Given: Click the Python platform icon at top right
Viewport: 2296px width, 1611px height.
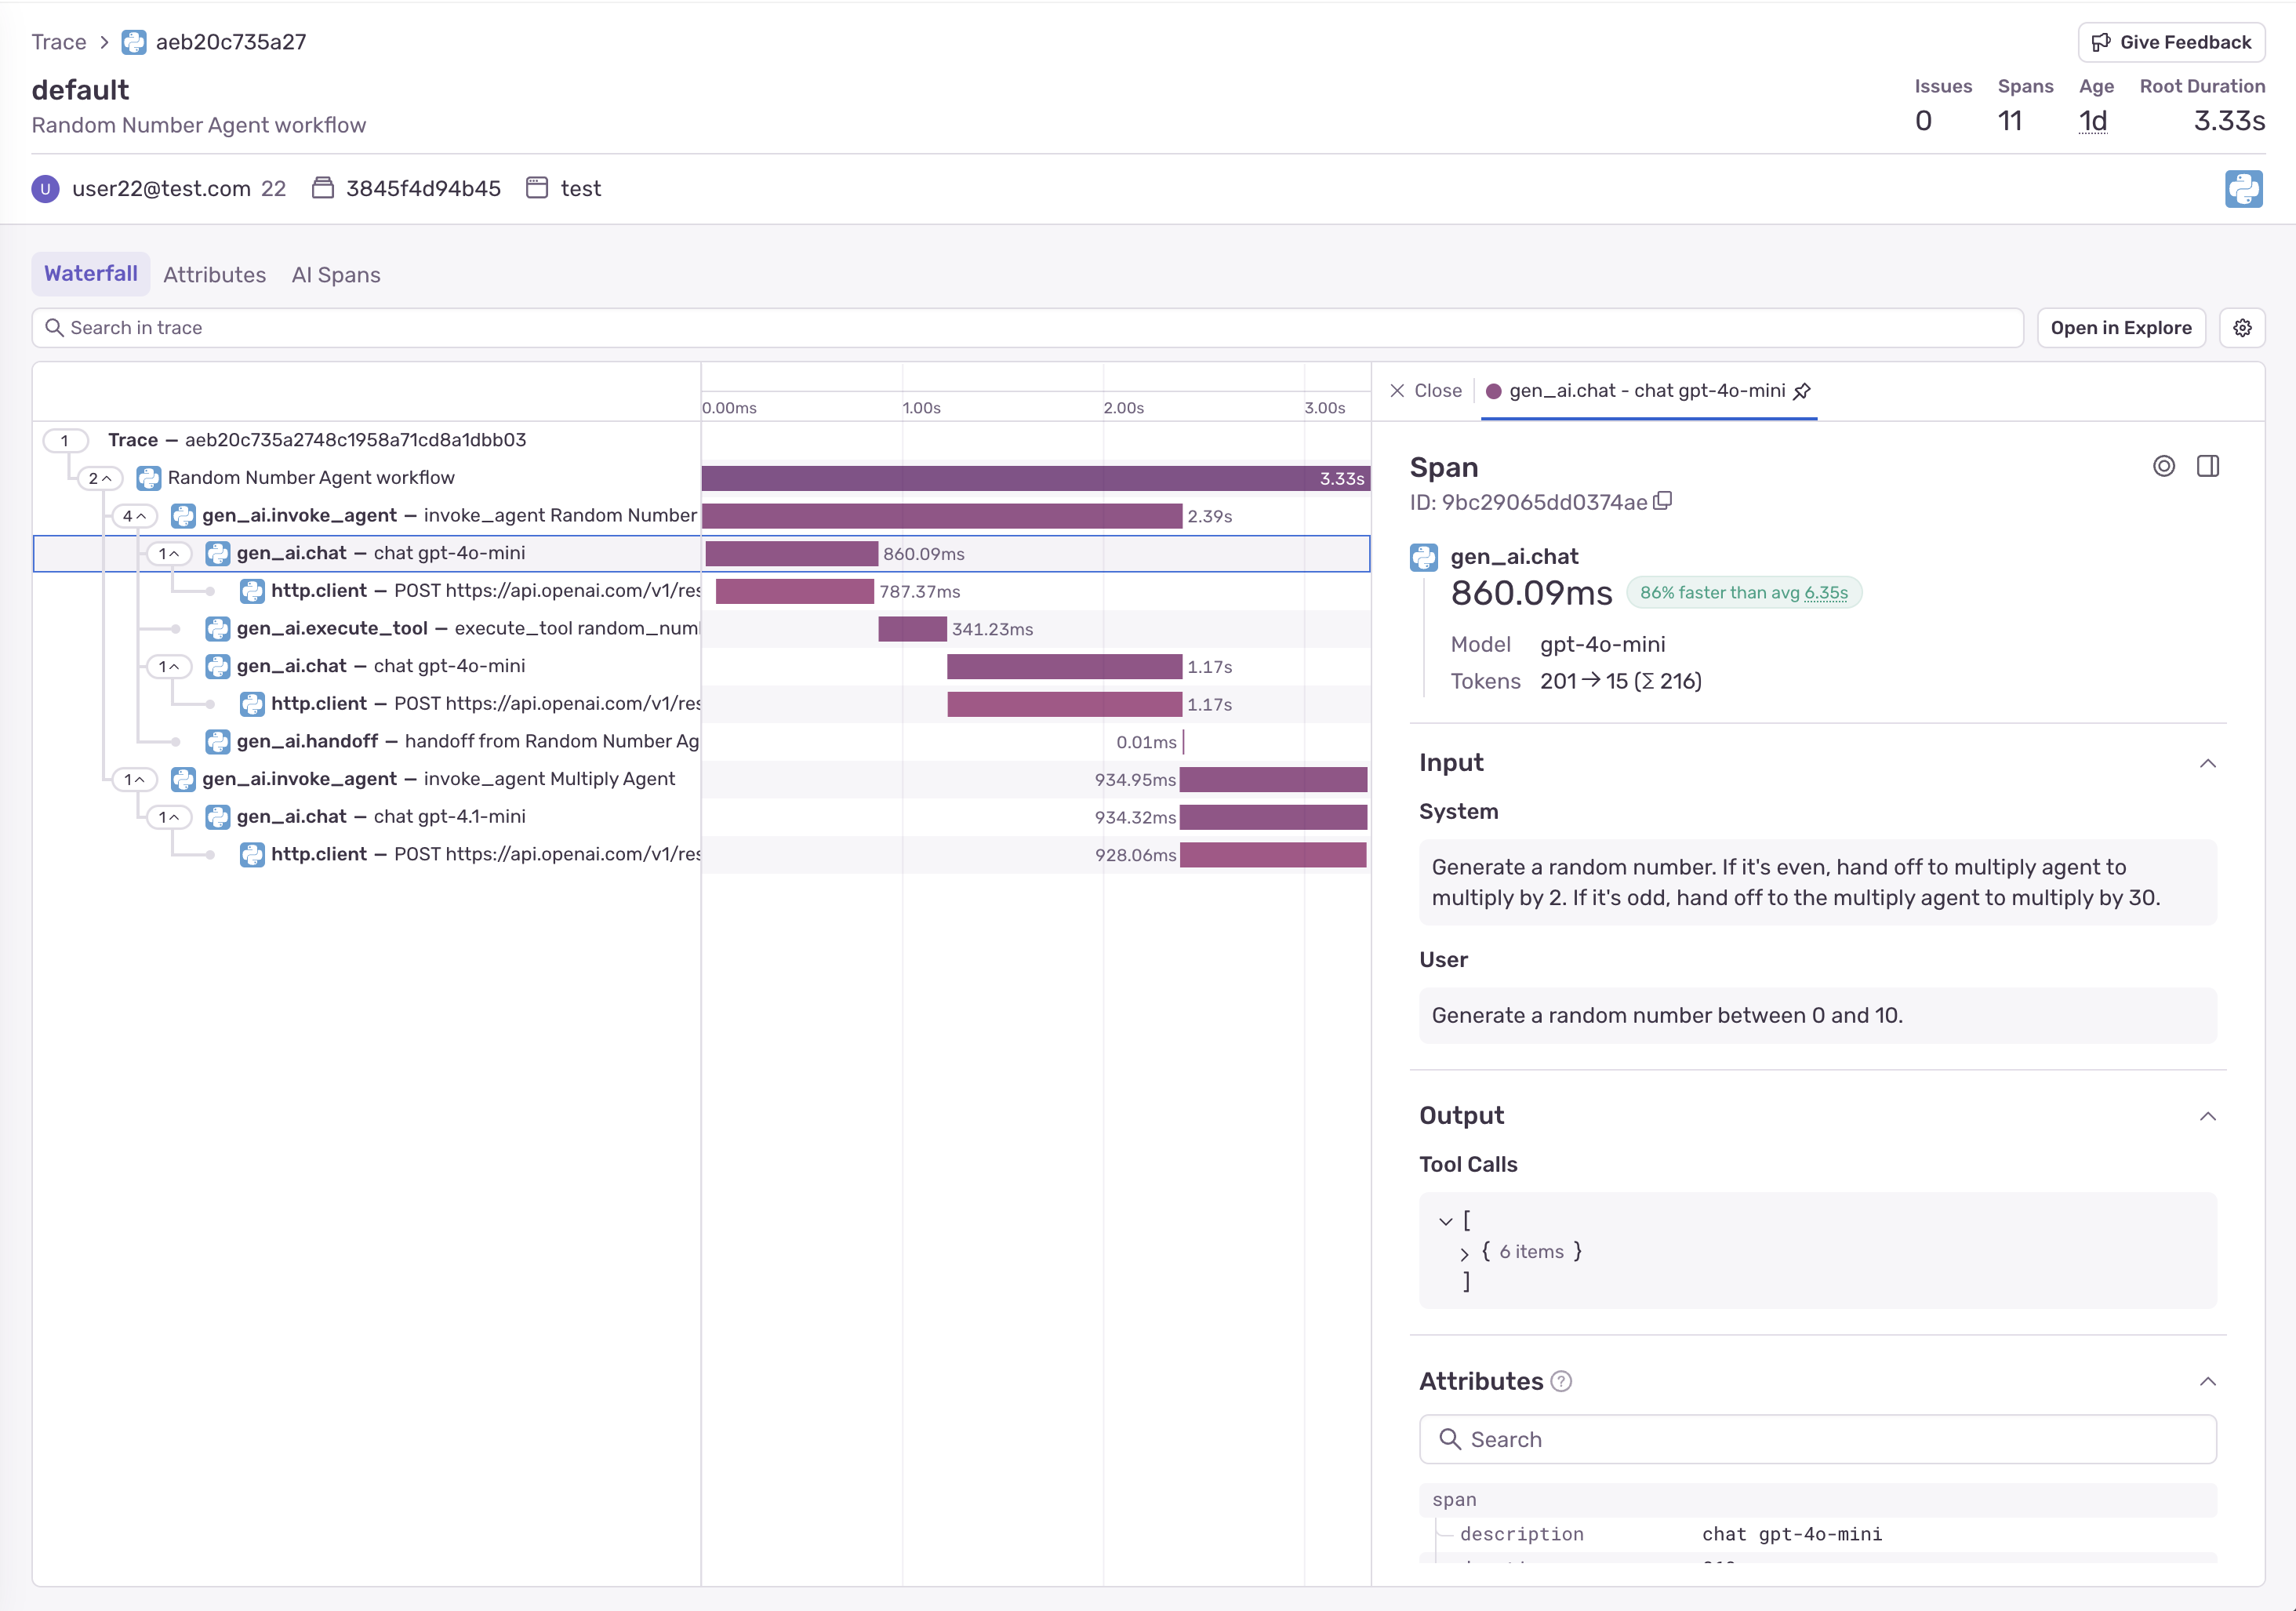Looking at the screenshot, I should tap(2243, 189).
